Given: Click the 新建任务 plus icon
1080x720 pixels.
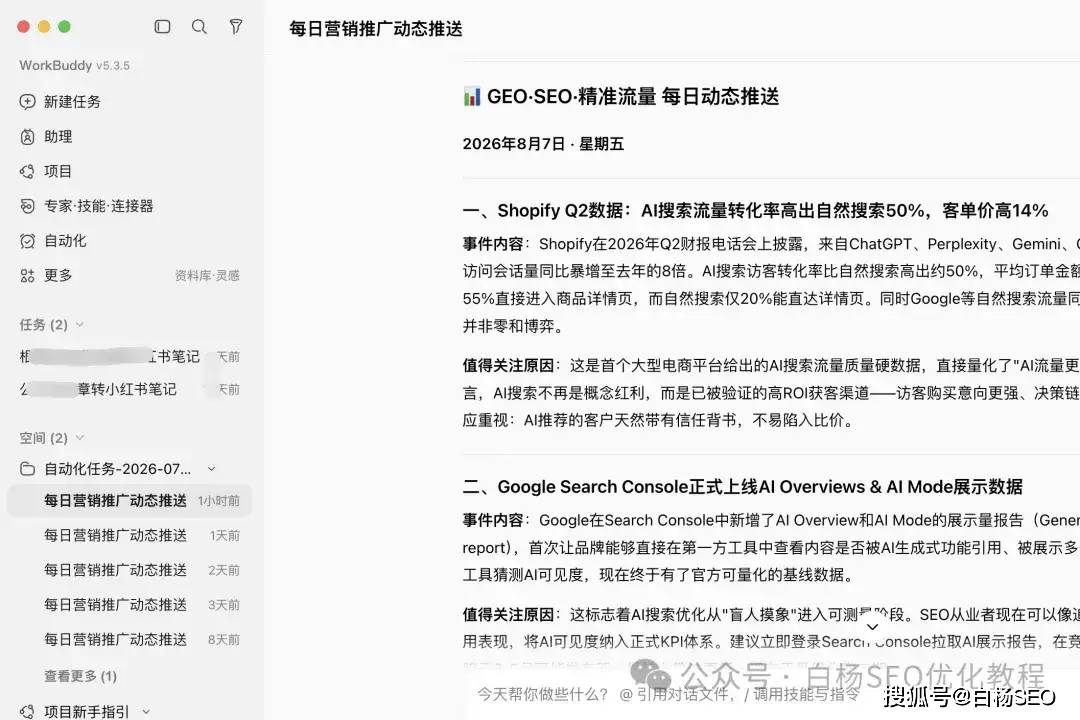Looking at the screenshot, I should tap(28, 102).
